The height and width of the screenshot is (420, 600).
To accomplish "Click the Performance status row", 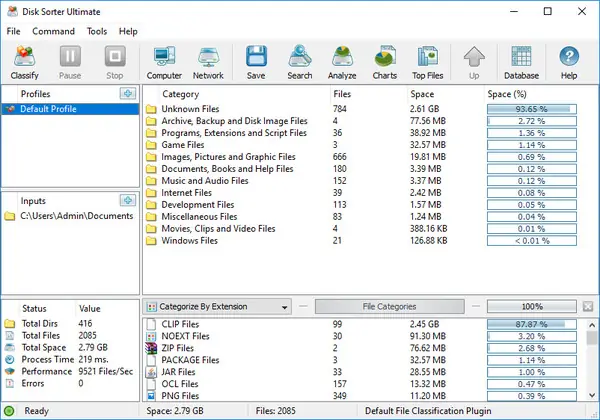I will coord(70,371).
